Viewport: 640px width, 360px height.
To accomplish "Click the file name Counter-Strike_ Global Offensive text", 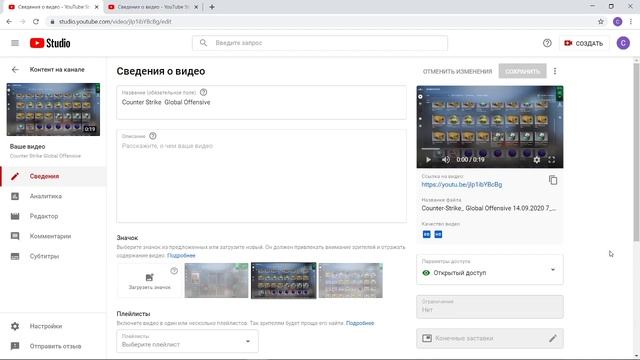I will pos(489,208).
